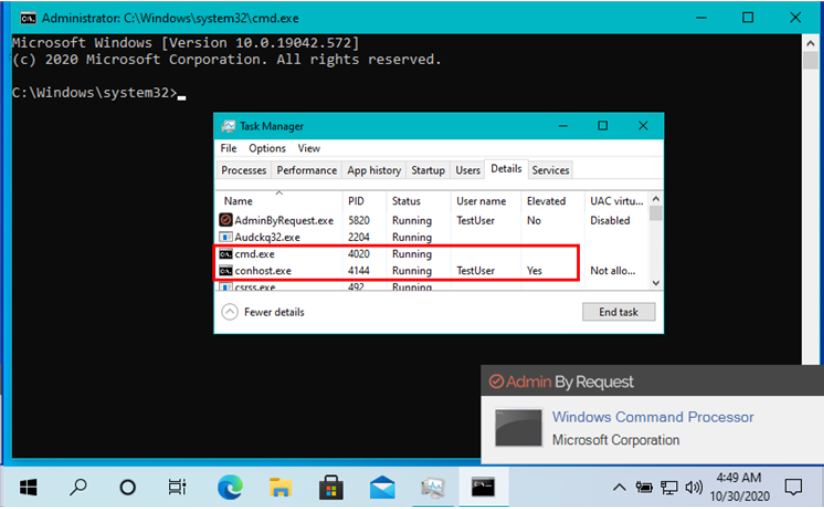Viewport: 824px width, 509px height.
Task: Switch to the App history tab
Action: (x=374, y=170)
